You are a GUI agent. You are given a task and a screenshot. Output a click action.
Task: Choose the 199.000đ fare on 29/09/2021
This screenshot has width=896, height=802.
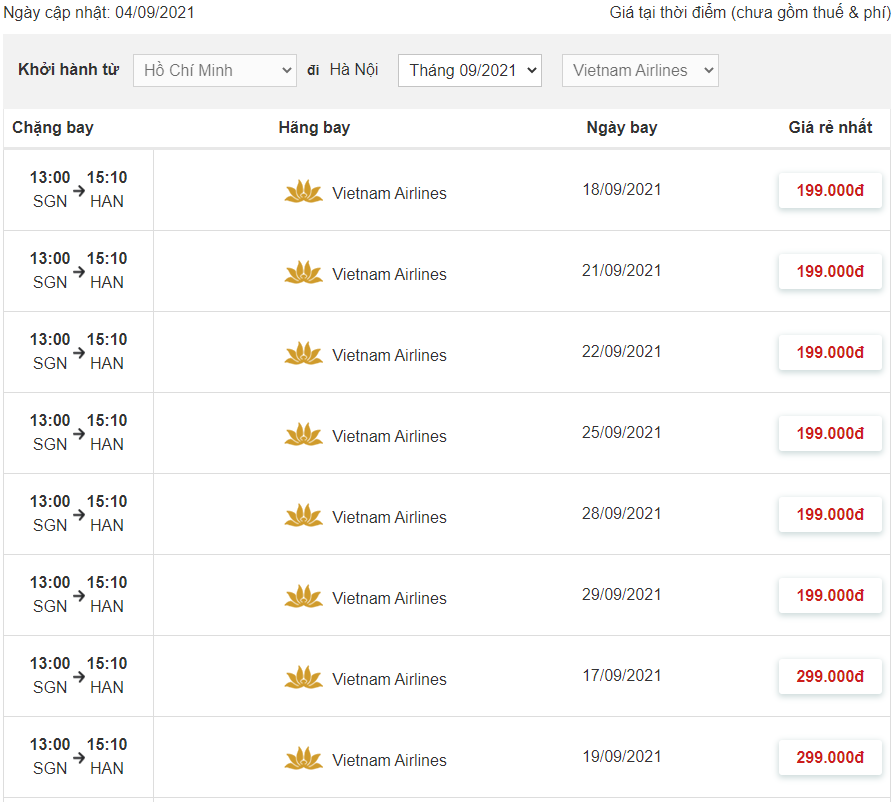click(x=830, y=596)
